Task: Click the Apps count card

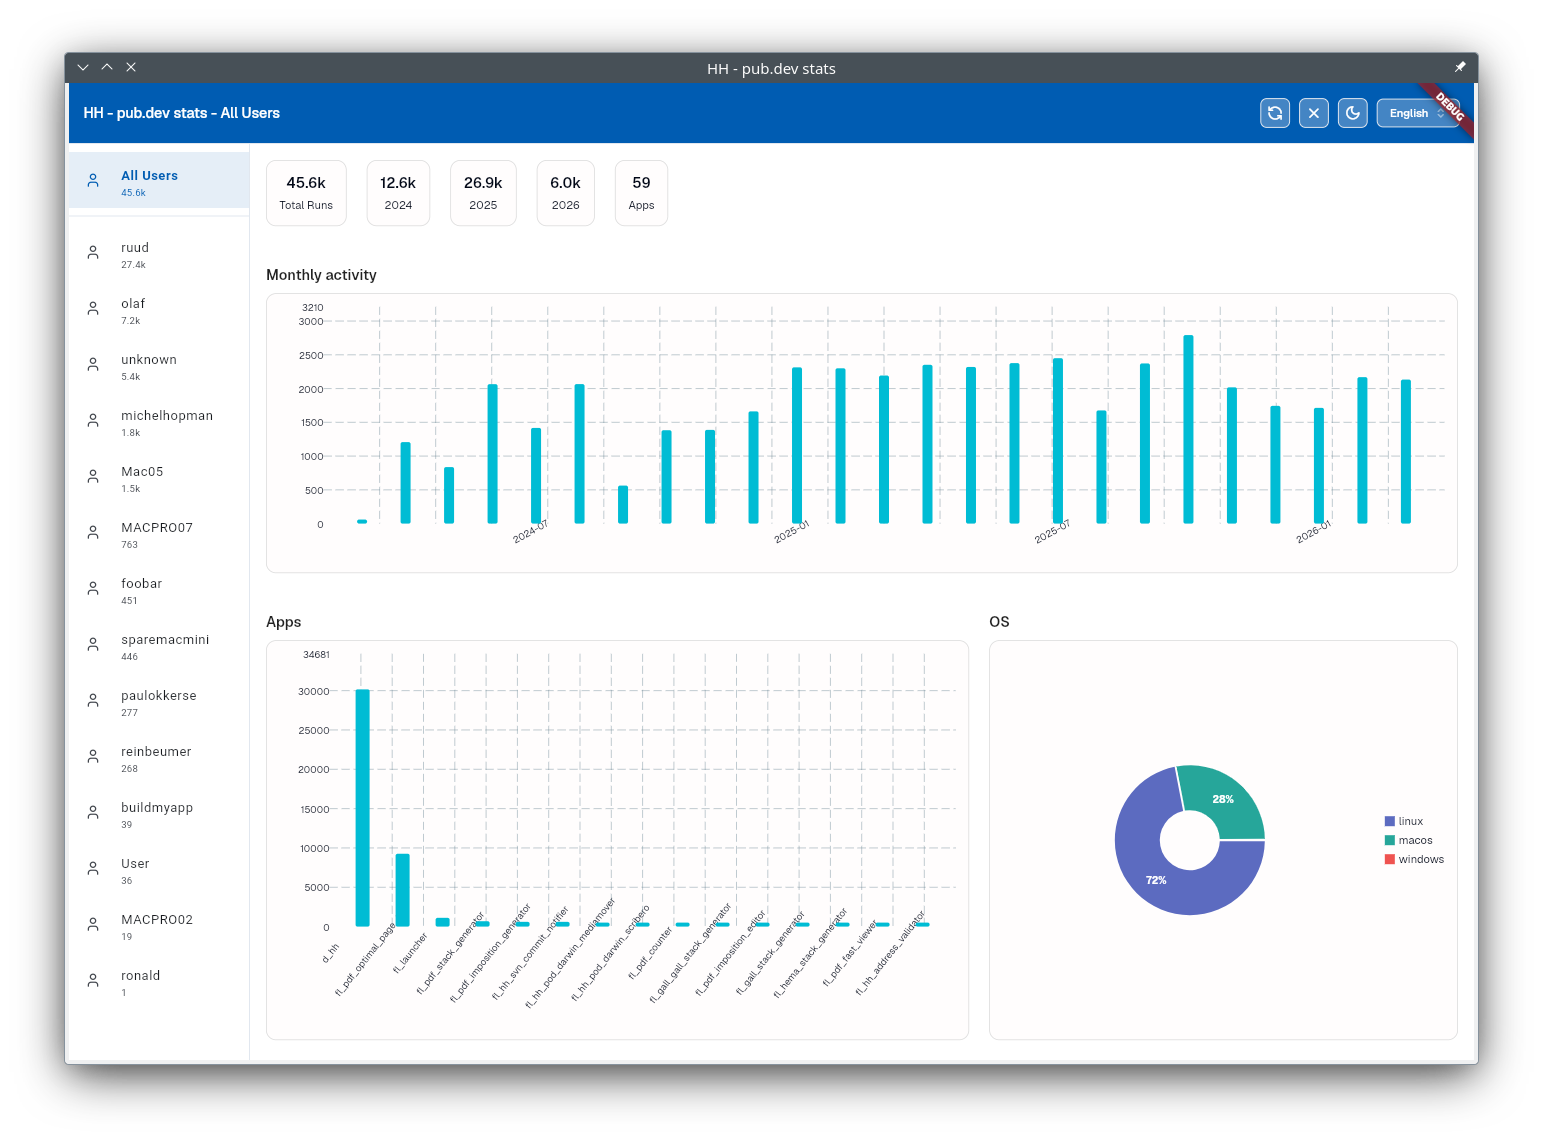Action: pyautogui.click(x=641, y=193)
